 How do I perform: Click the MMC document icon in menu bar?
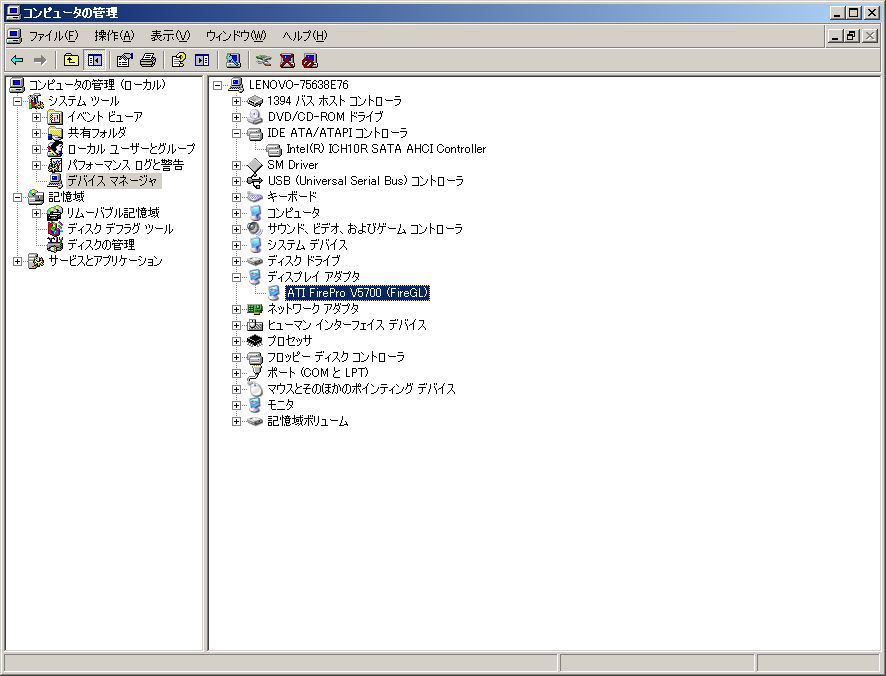pyautogui.click(x=14, y=36)
